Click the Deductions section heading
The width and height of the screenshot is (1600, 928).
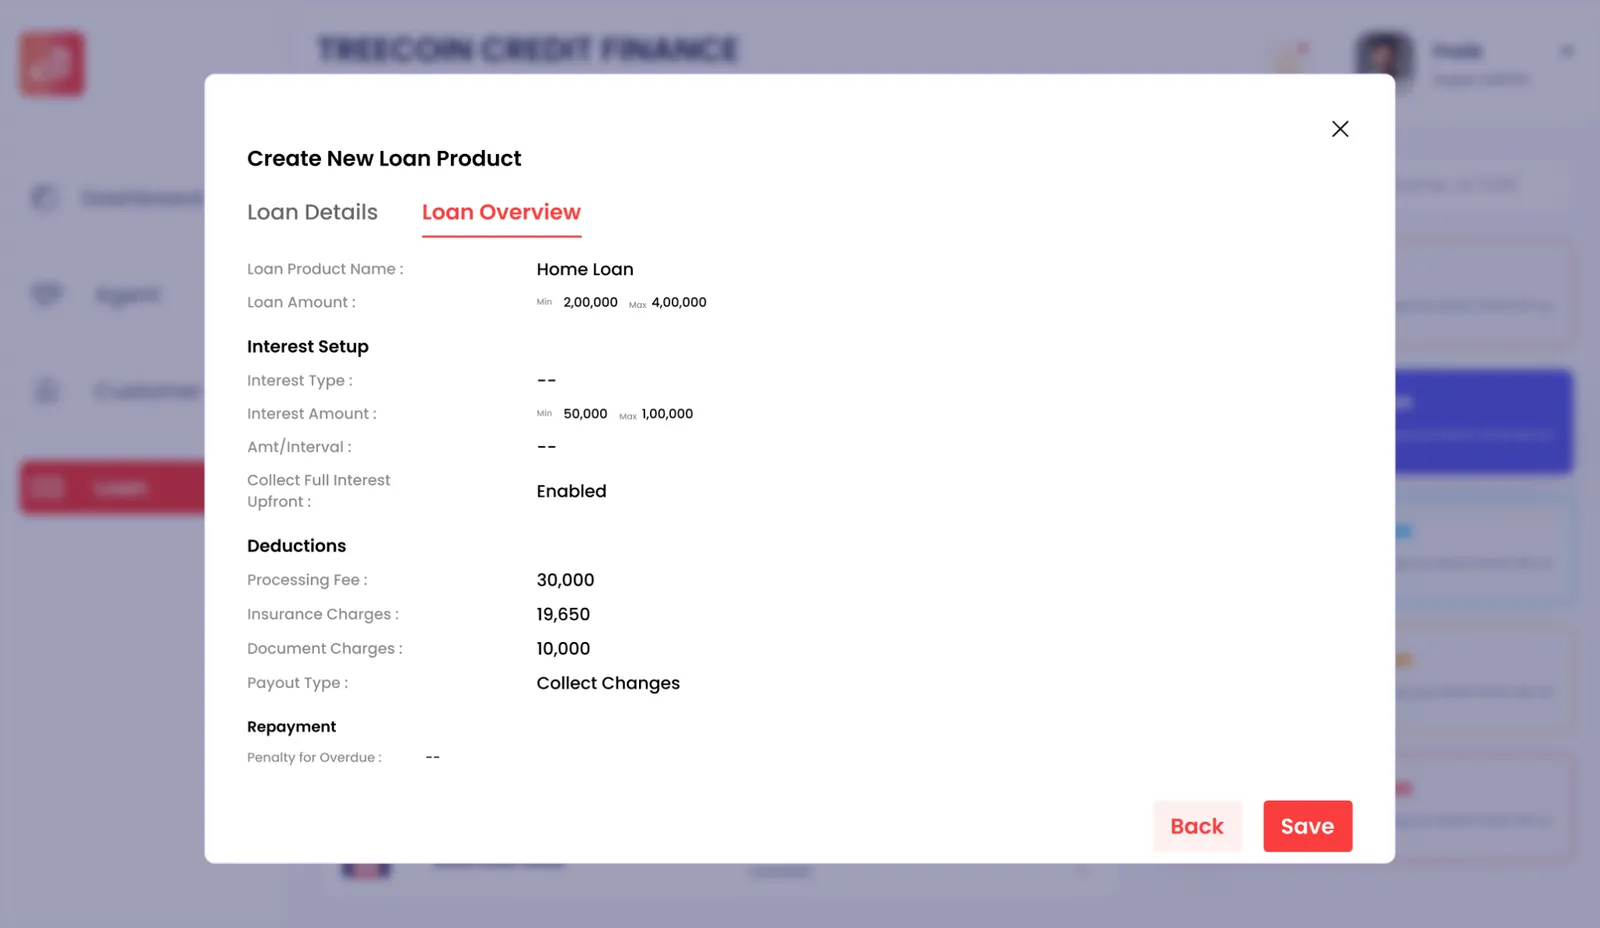[x=296, y=545]
